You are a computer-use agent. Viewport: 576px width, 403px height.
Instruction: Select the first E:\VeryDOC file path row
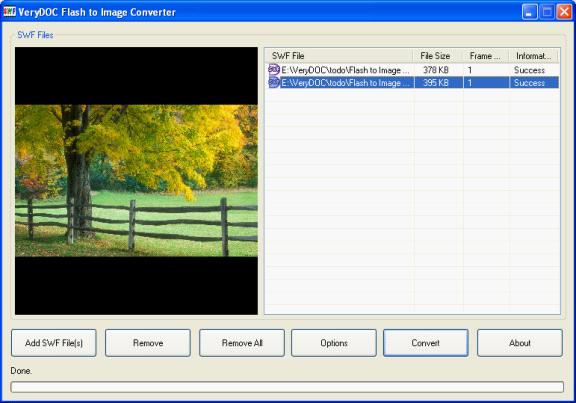[345, 70]
